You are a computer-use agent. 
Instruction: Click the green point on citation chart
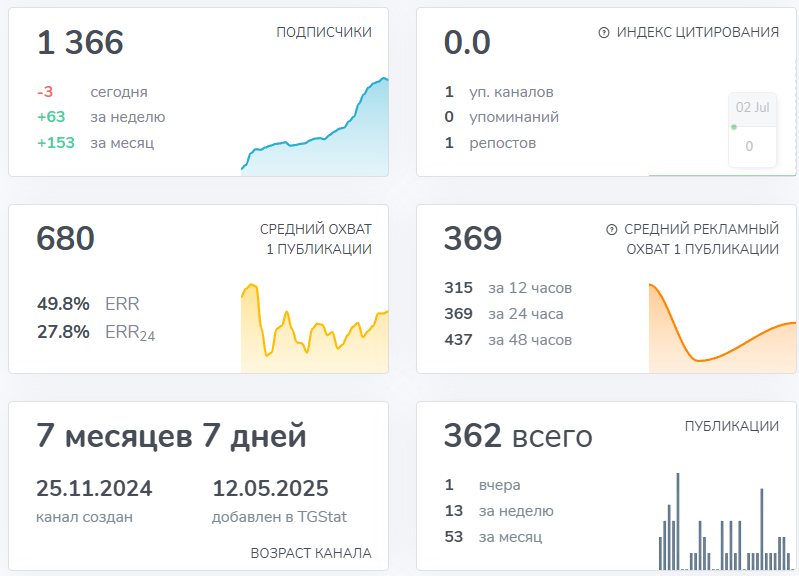(734, 127)
